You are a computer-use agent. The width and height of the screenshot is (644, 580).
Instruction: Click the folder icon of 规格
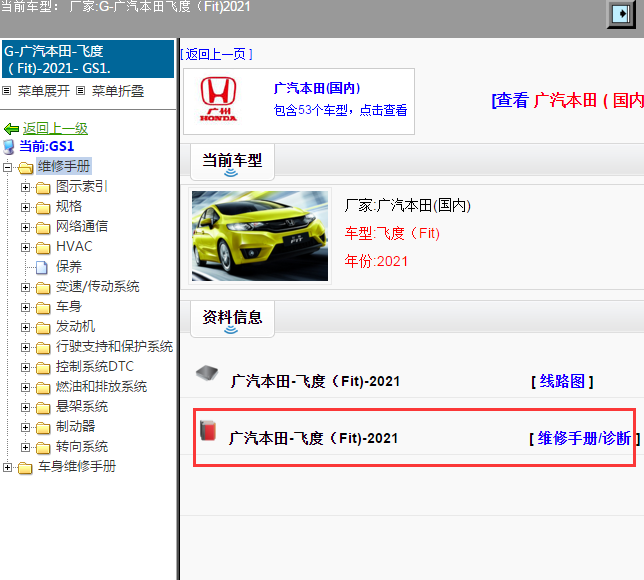point(43,208)
